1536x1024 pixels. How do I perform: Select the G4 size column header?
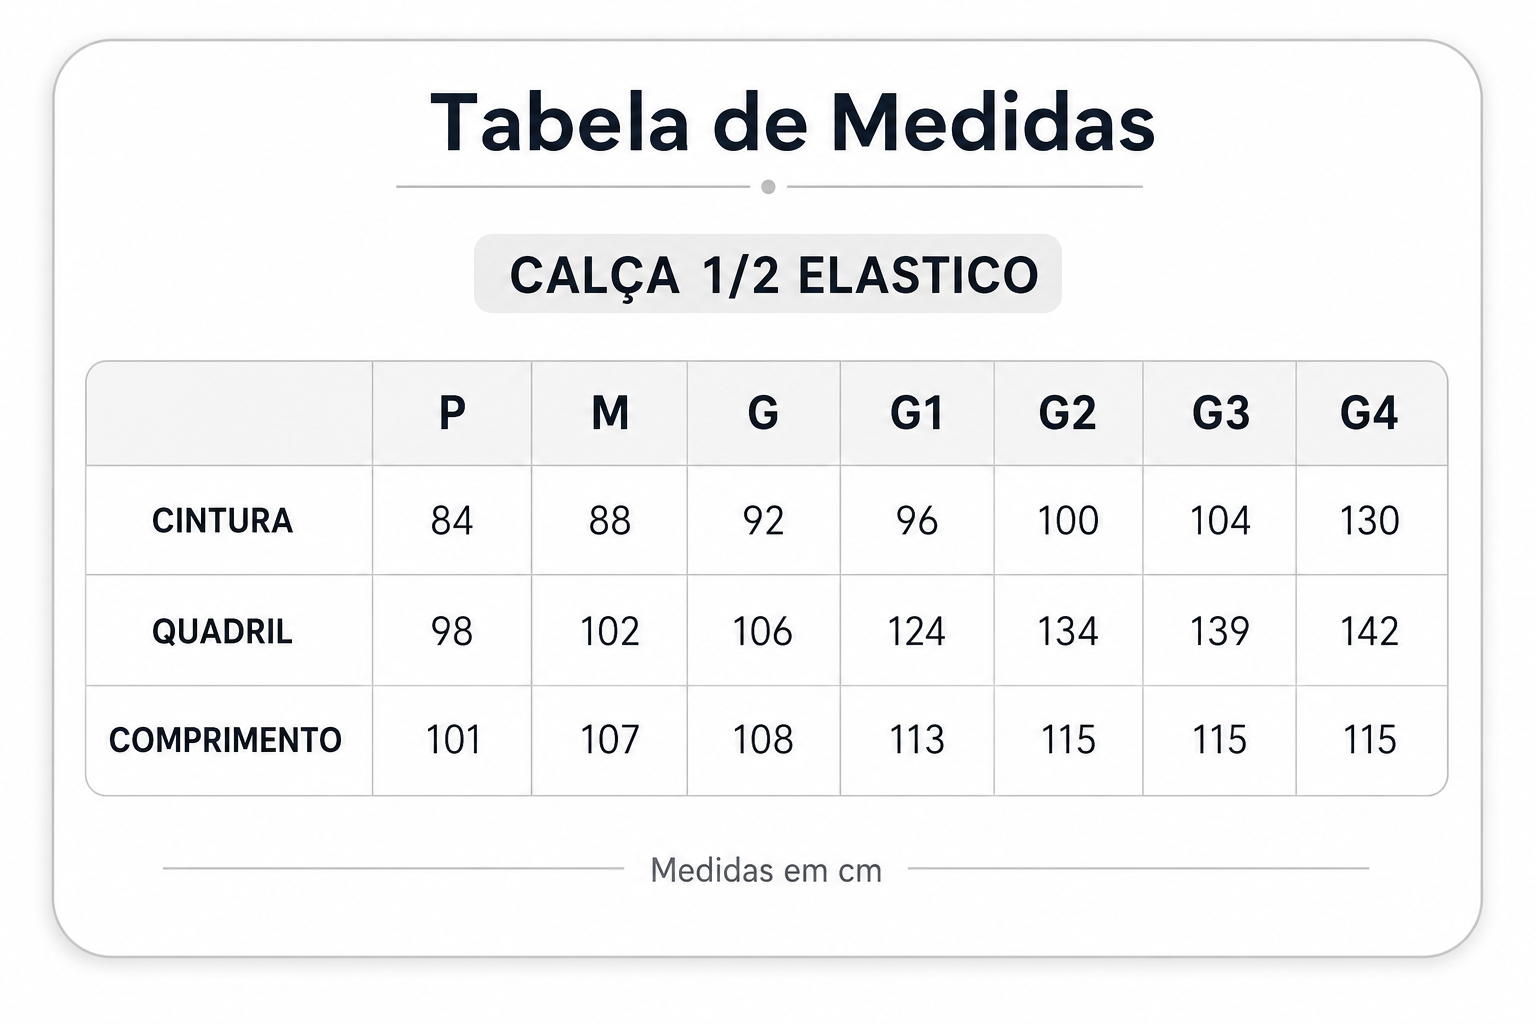[x=1369, y=413]
